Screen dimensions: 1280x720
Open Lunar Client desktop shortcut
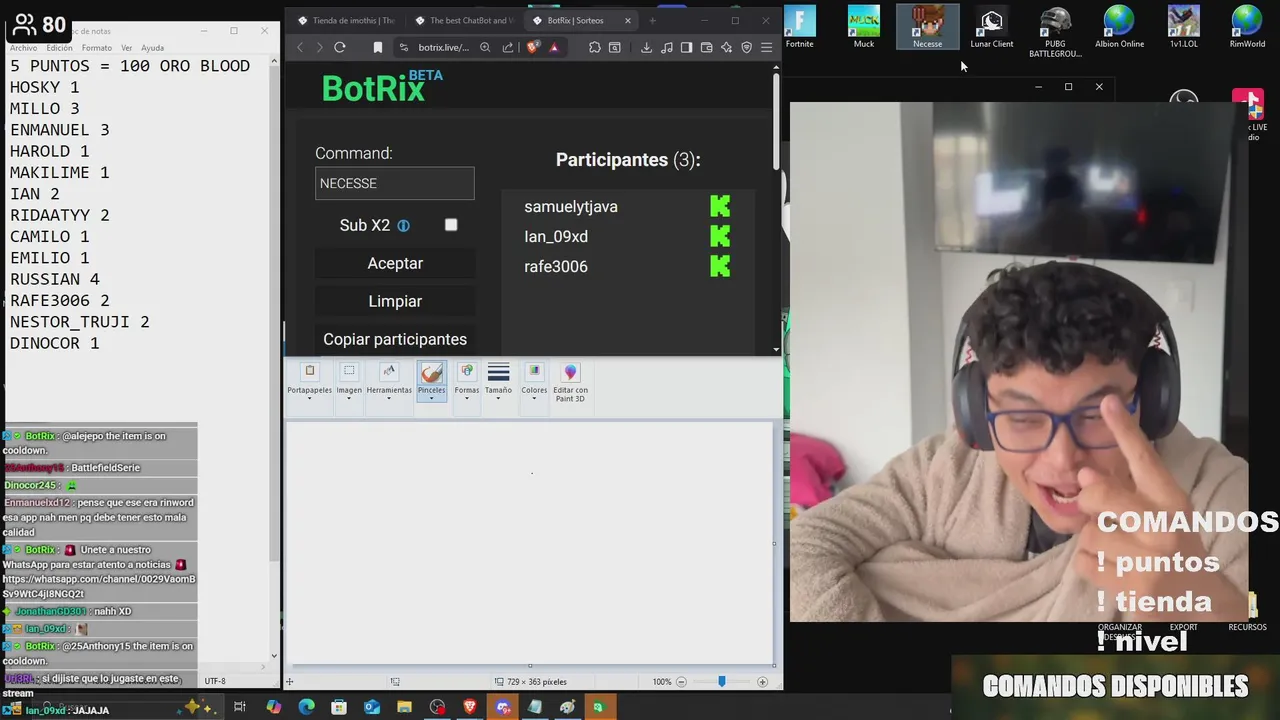click(x=992, y=27)
